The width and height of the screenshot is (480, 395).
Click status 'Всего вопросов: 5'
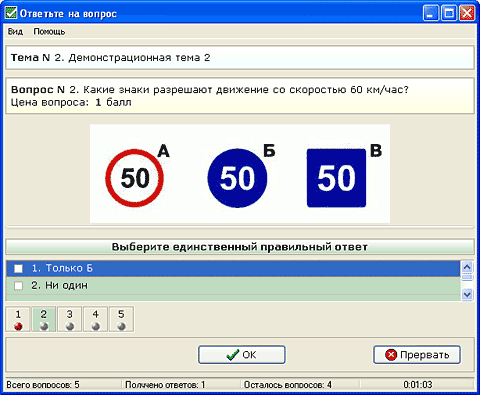(43, 385)
